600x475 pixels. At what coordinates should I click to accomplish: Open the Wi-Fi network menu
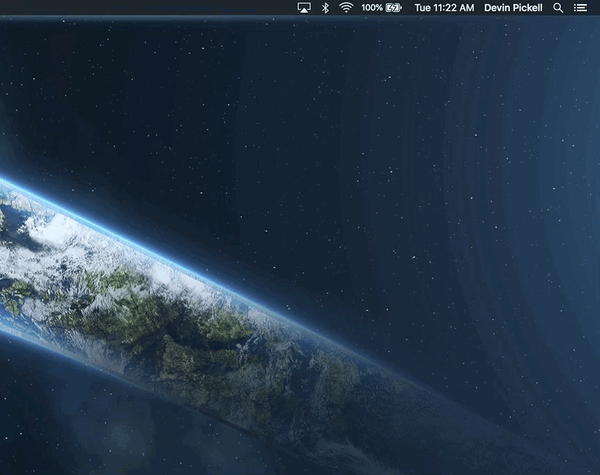coord(346,8)
